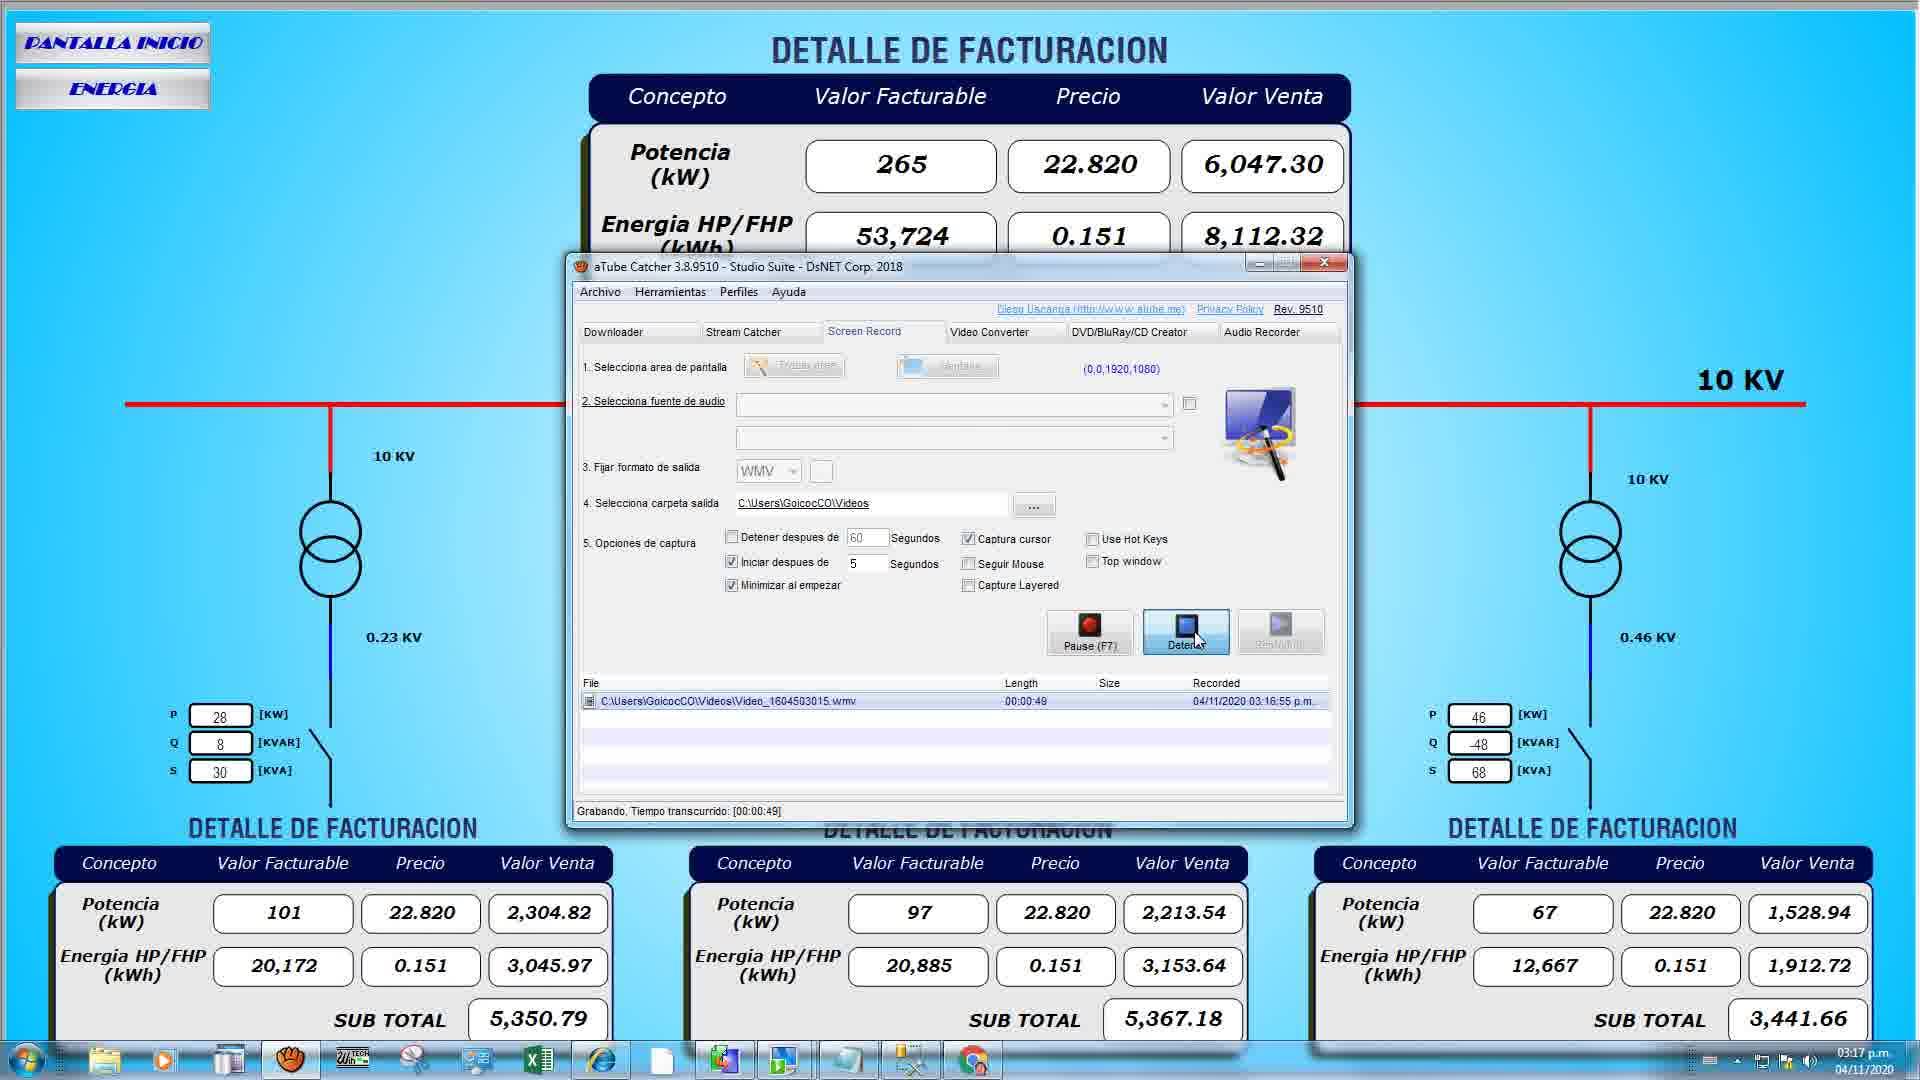Open the file explorer folder on taskbar
The height and width of the screenshot is (1080, 1920).
click(x=104, y=1059)
